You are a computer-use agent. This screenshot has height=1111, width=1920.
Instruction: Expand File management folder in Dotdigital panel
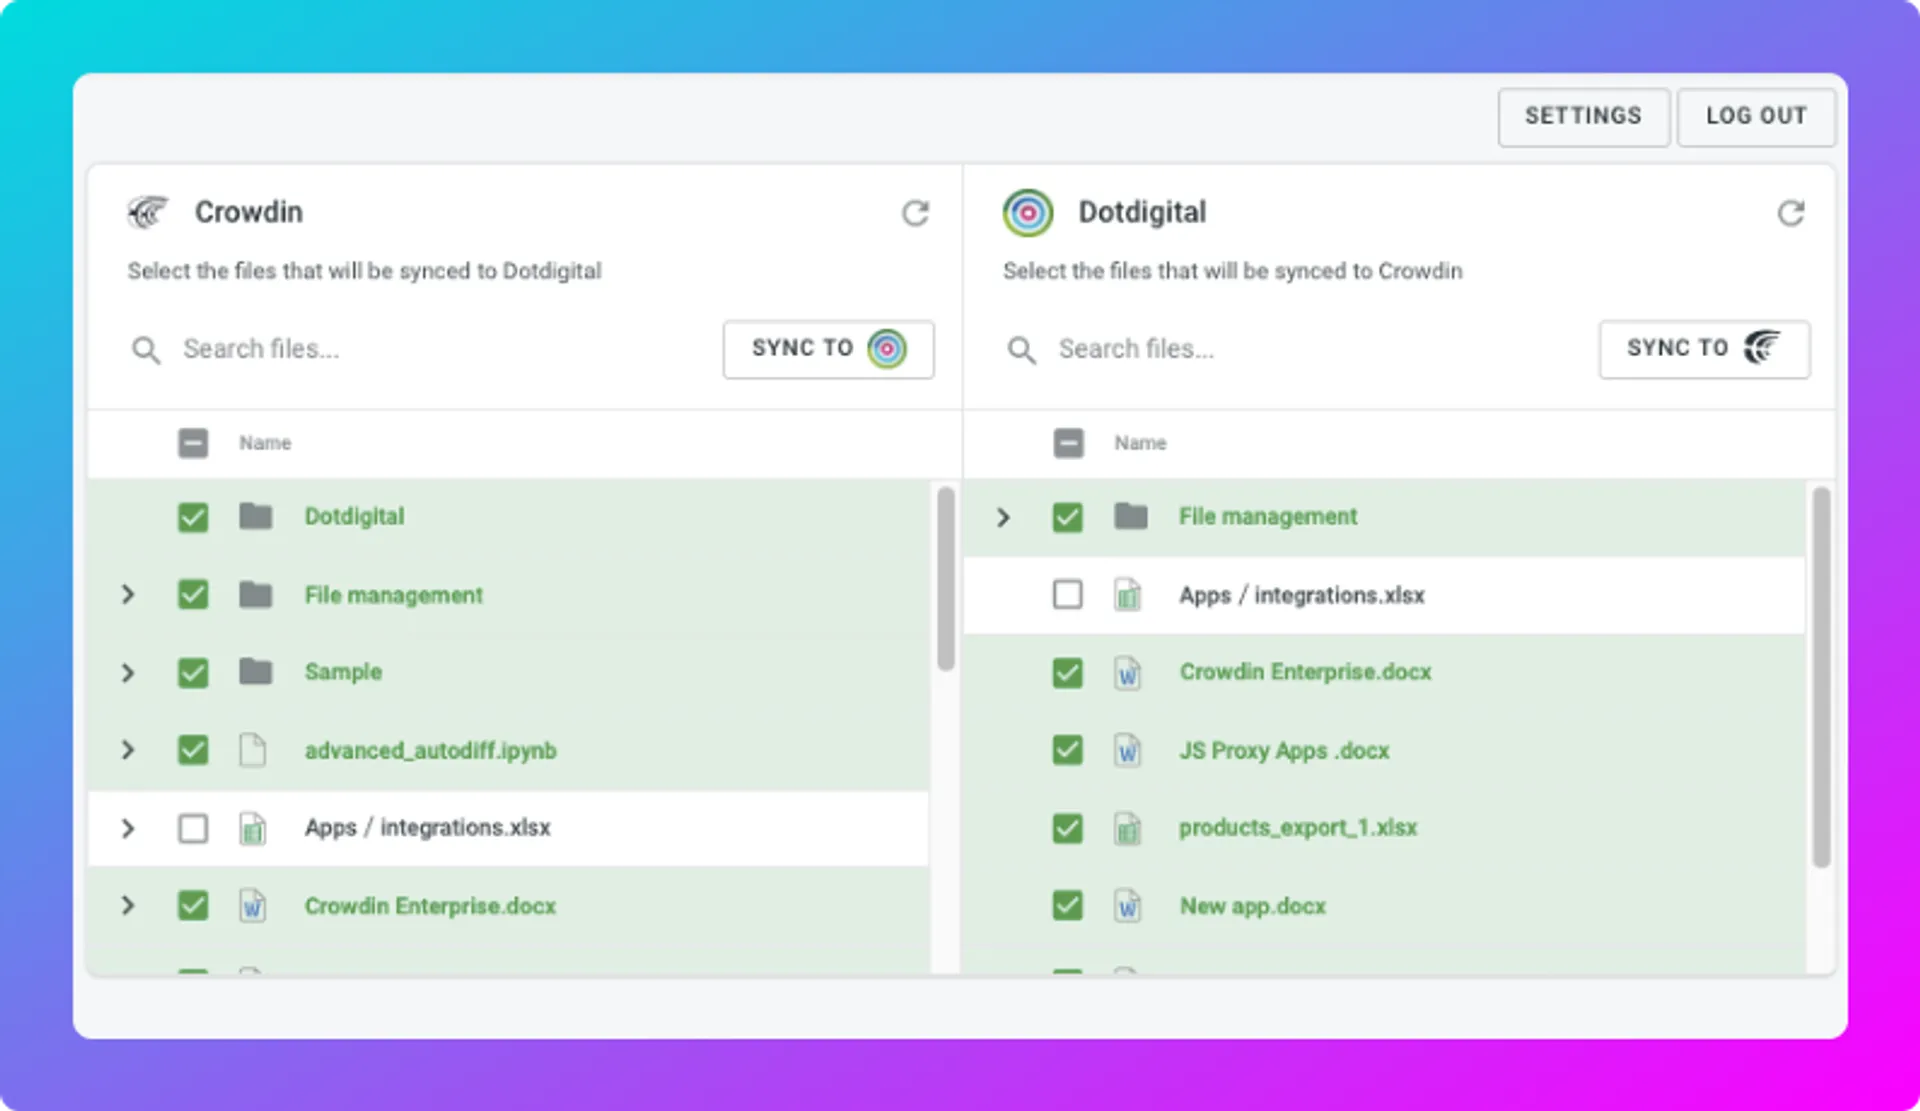point(1003,517)
